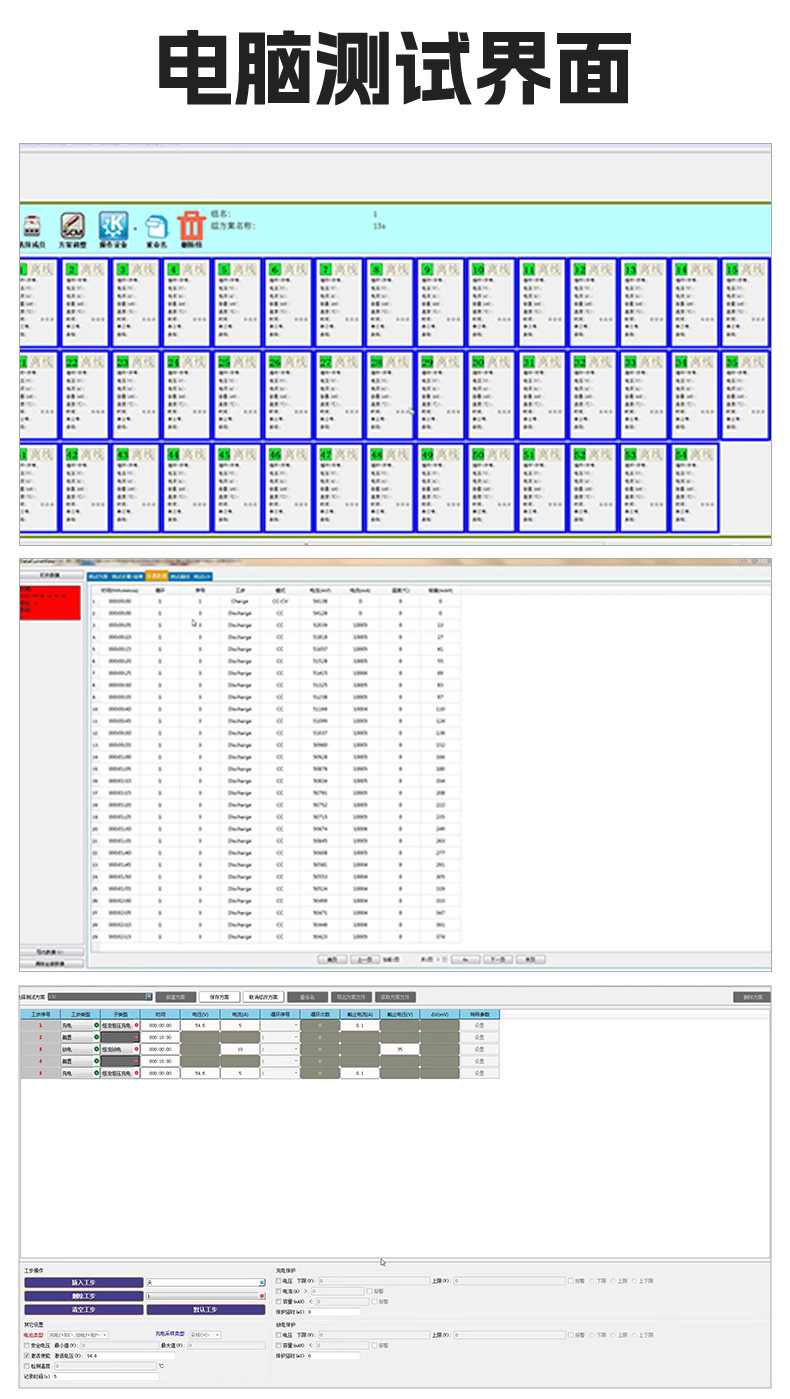Click channel 46 green number badge
Viewport: 790px width, 1399px height.
(x=275, y=454)
